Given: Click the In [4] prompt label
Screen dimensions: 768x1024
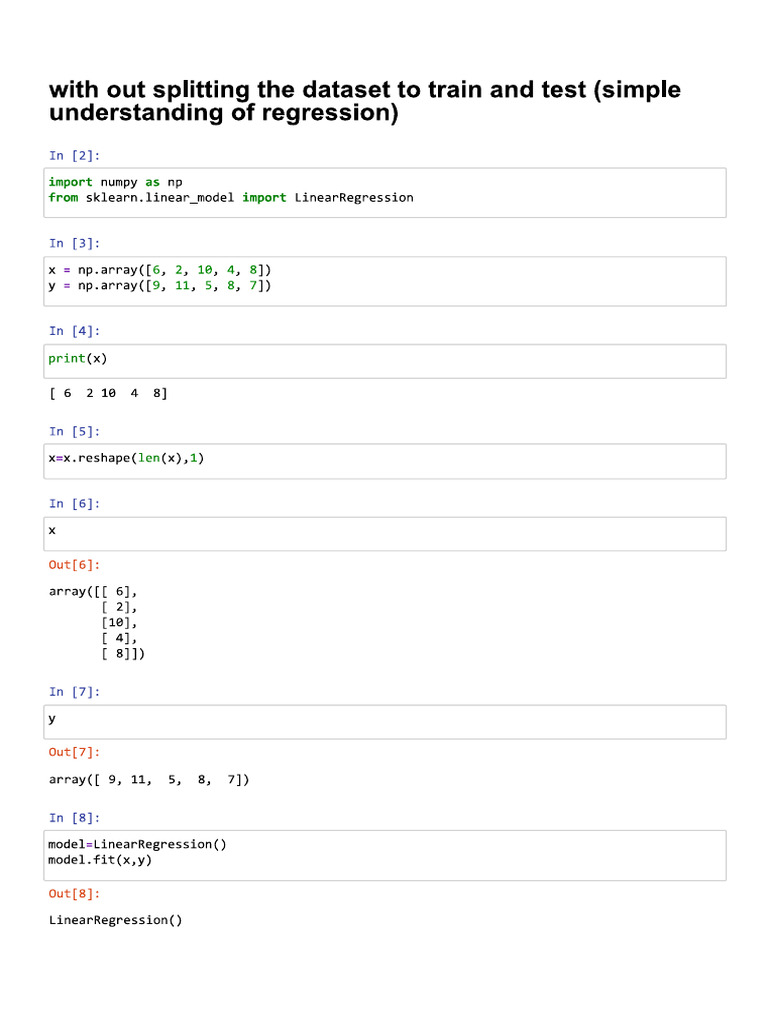Looking at the screenshot, I should (75, 331).
